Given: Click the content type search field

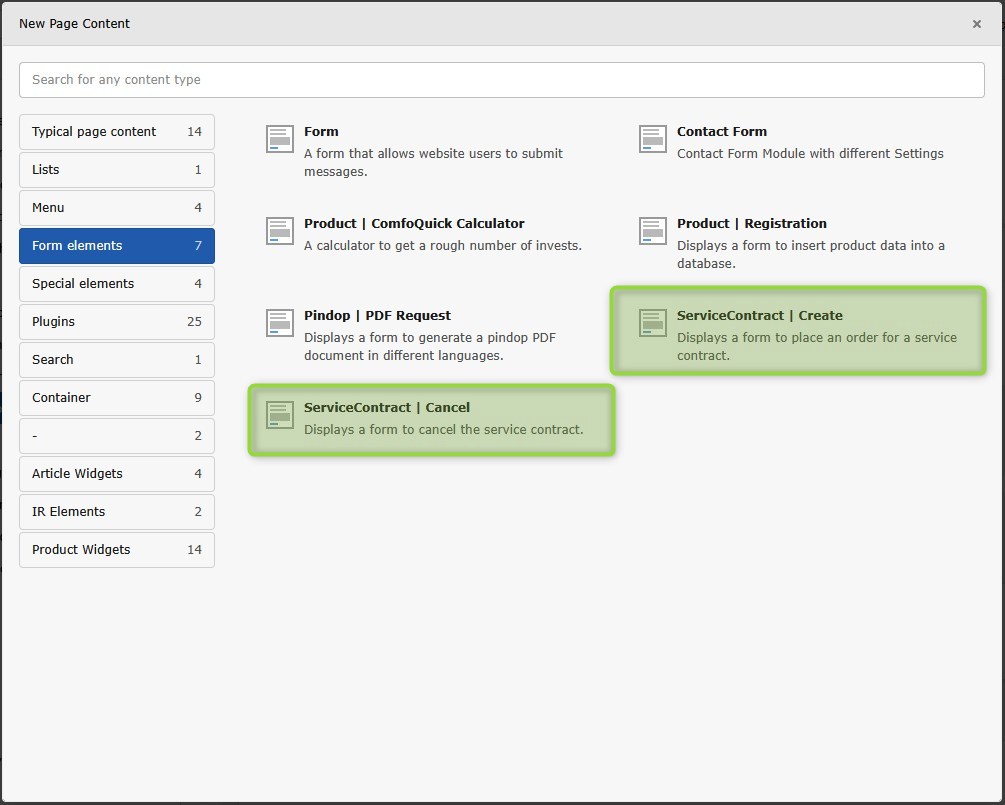Looking at the screenshot, I should 501,80.
